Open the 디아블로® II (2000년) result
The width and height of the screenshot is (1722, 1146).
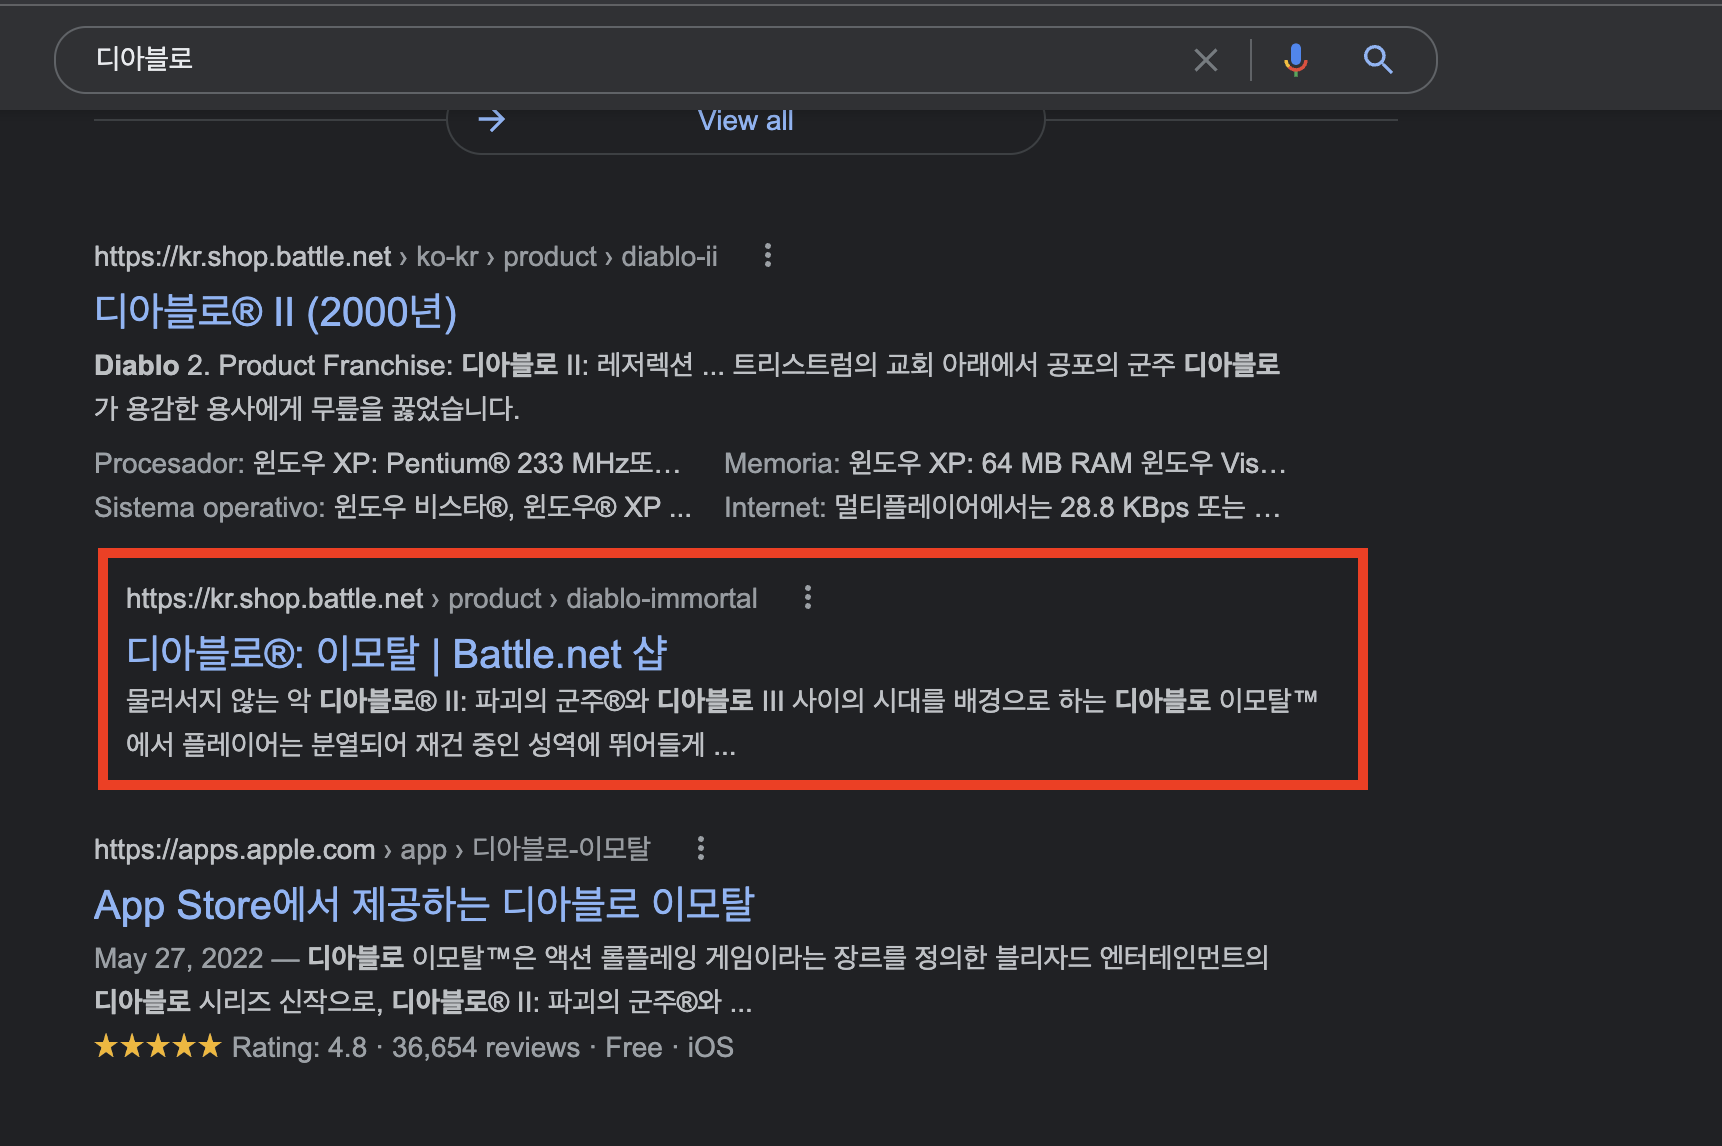[x=275, y=312]
